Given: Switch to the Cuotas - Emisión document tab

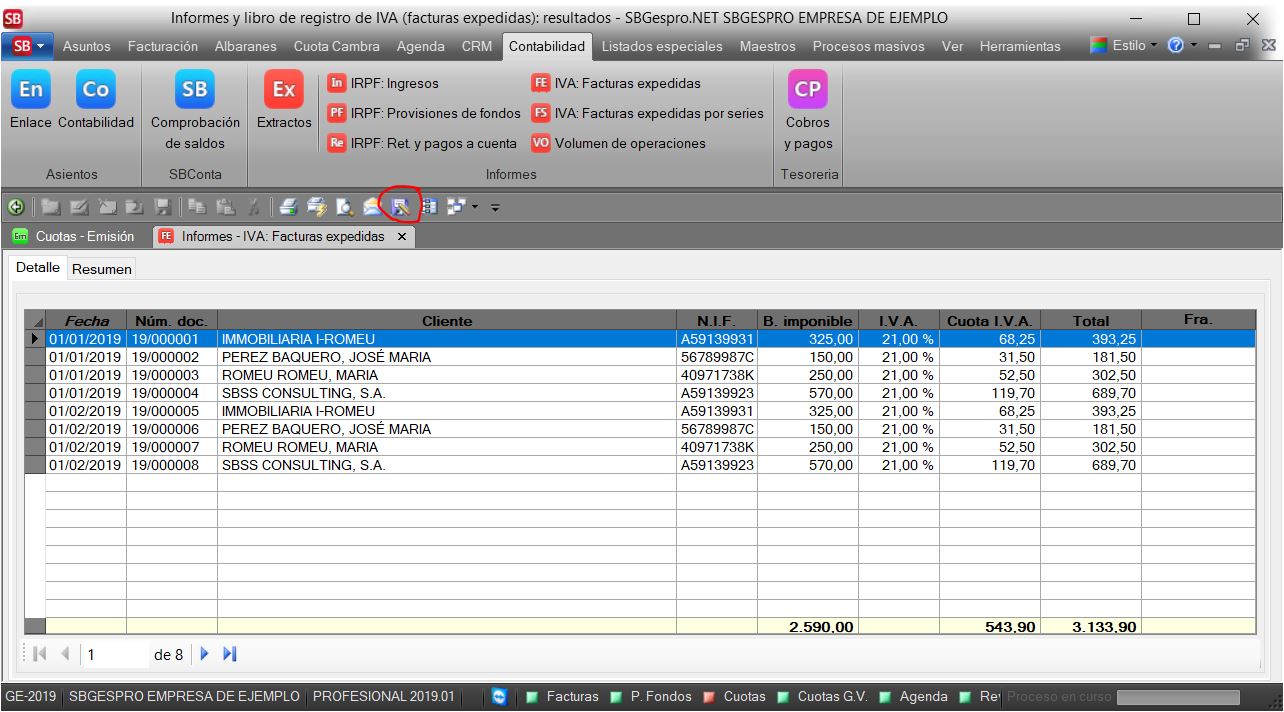Looking at the screenshot, I should click(76, 237).
